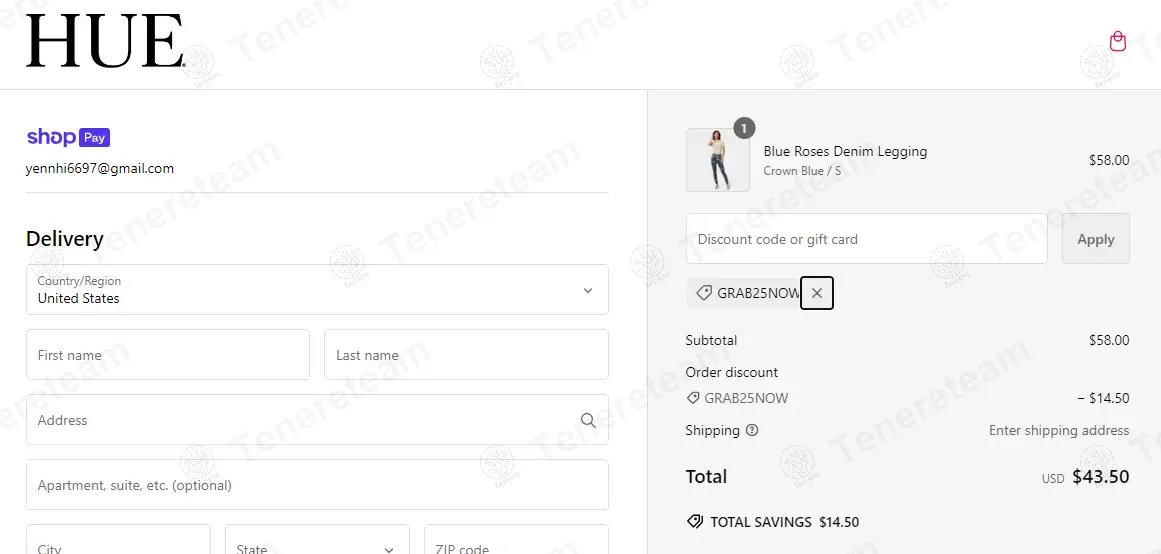Click the address search magnifier icon
This screenshot has height=554, width=1161.
pyautogui.click(x=588, y=420)
